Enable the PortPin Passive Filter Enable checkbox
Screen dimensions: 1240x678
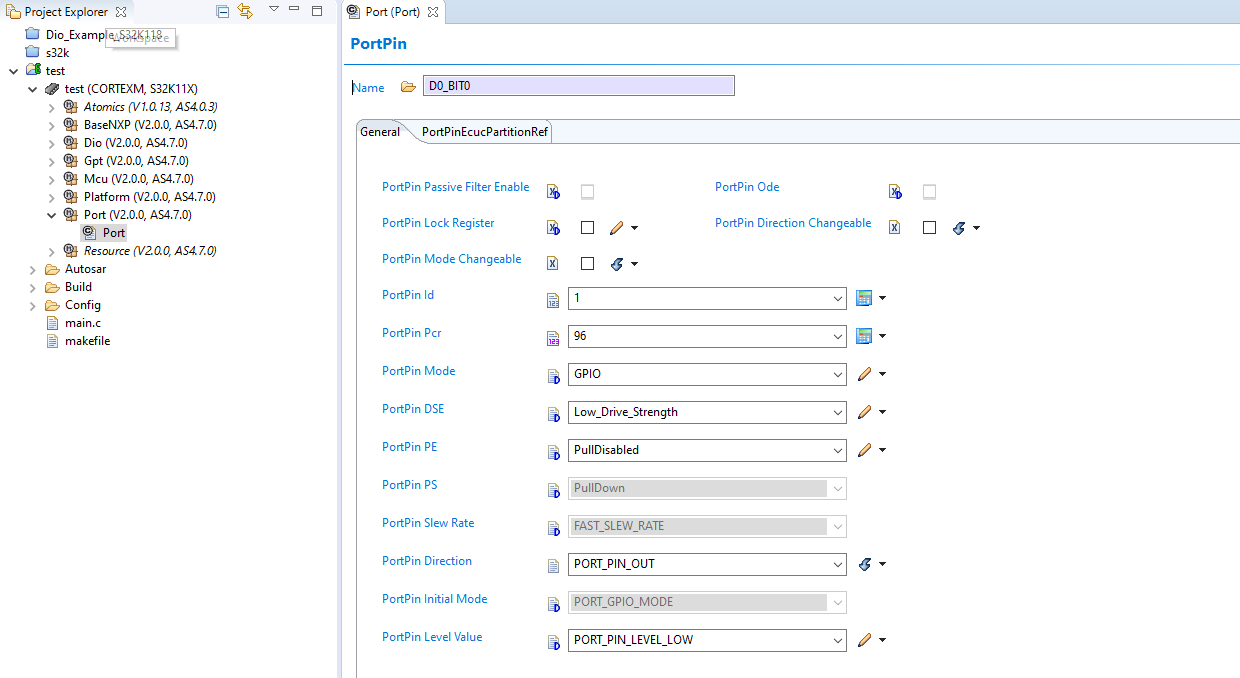point(587,191)
